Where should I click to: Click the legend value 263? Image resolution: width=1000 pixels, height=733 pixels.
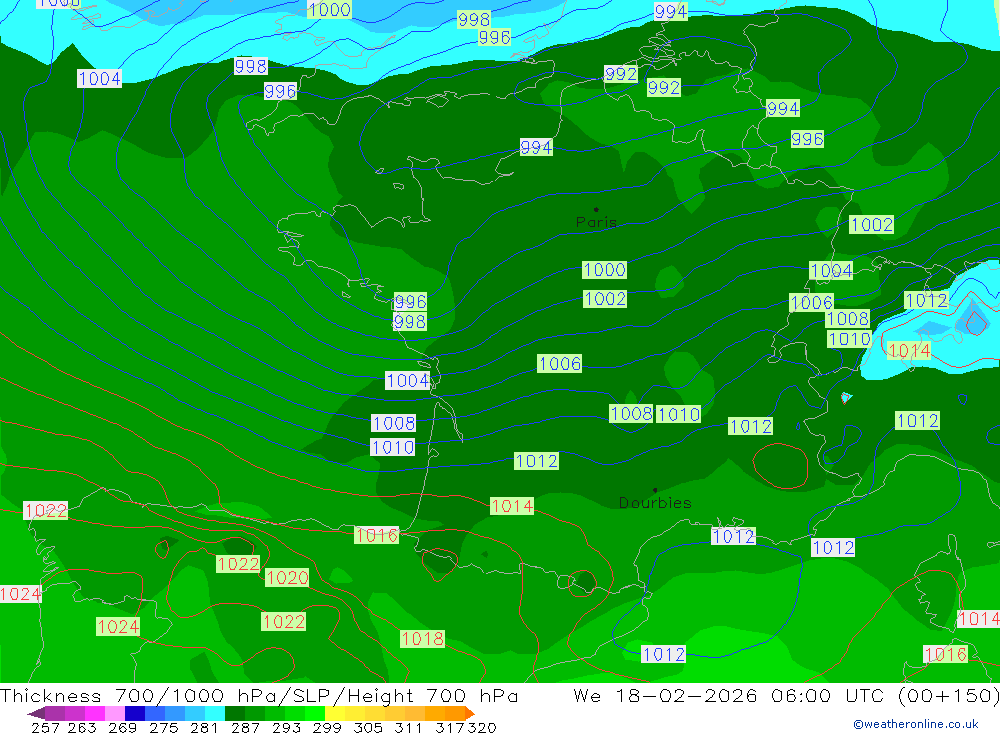[x=82, y=728]
